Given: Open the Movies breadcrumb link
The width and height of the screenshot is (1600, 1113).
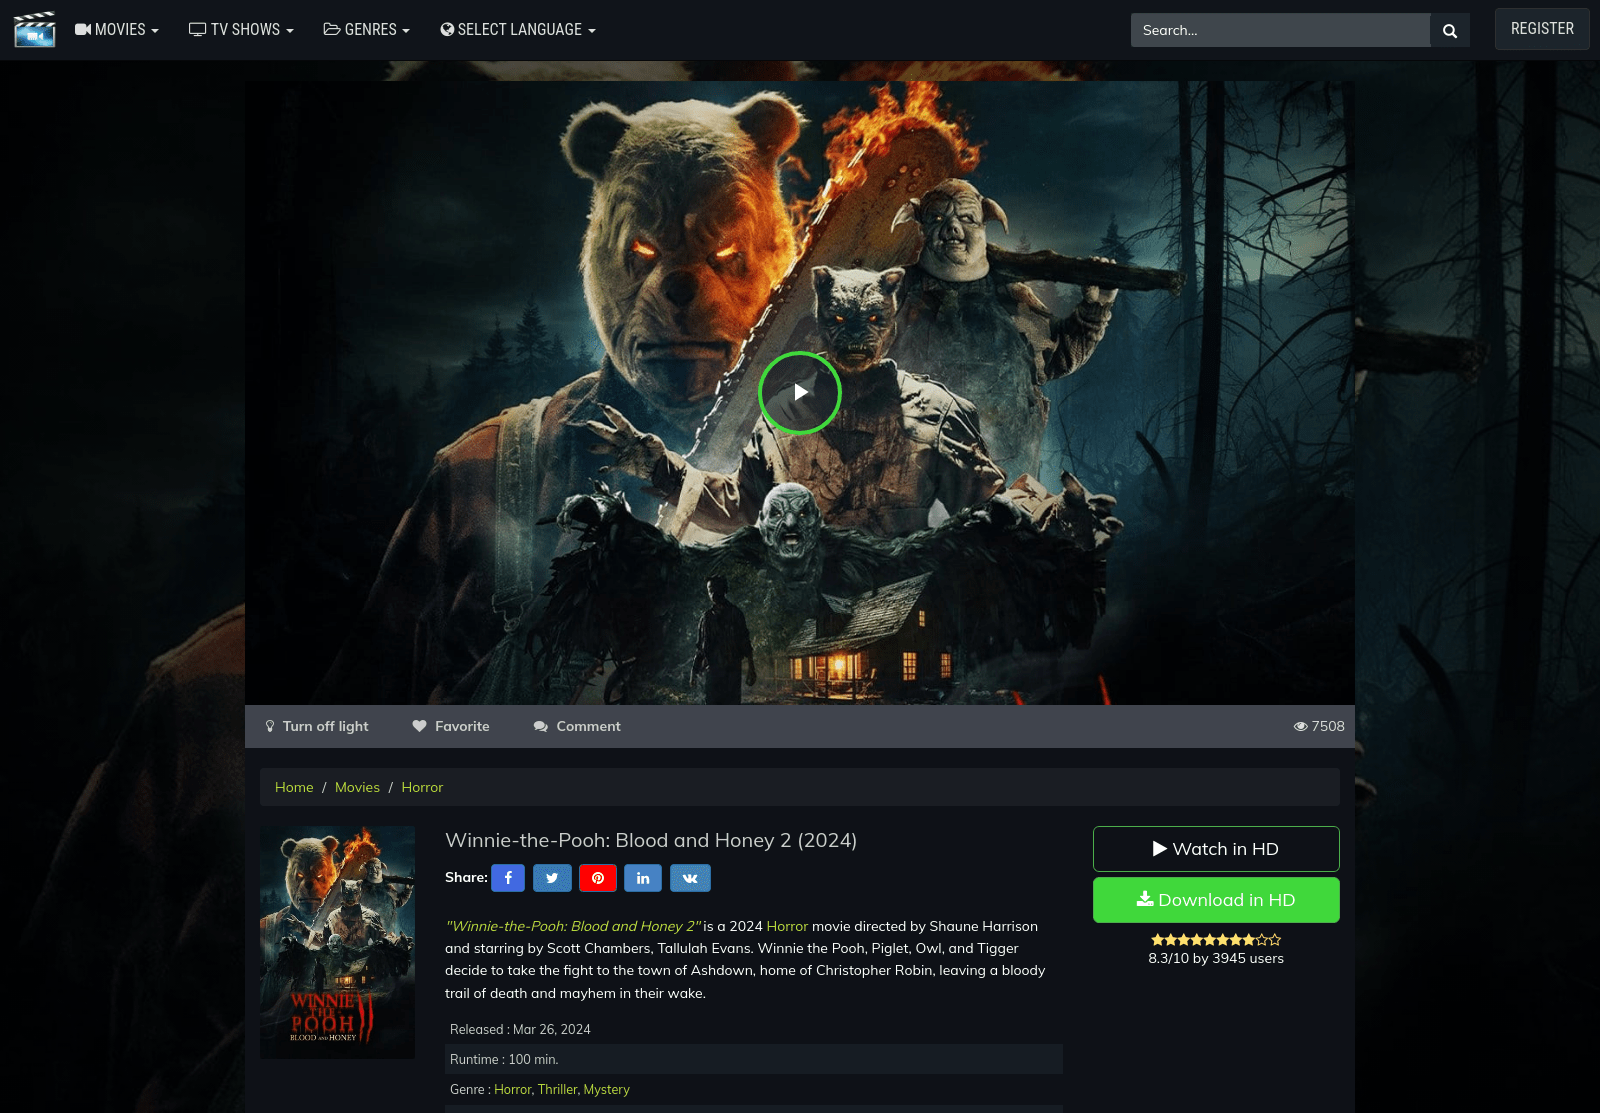Looking at the screenshot, I should tap(357, 787).
